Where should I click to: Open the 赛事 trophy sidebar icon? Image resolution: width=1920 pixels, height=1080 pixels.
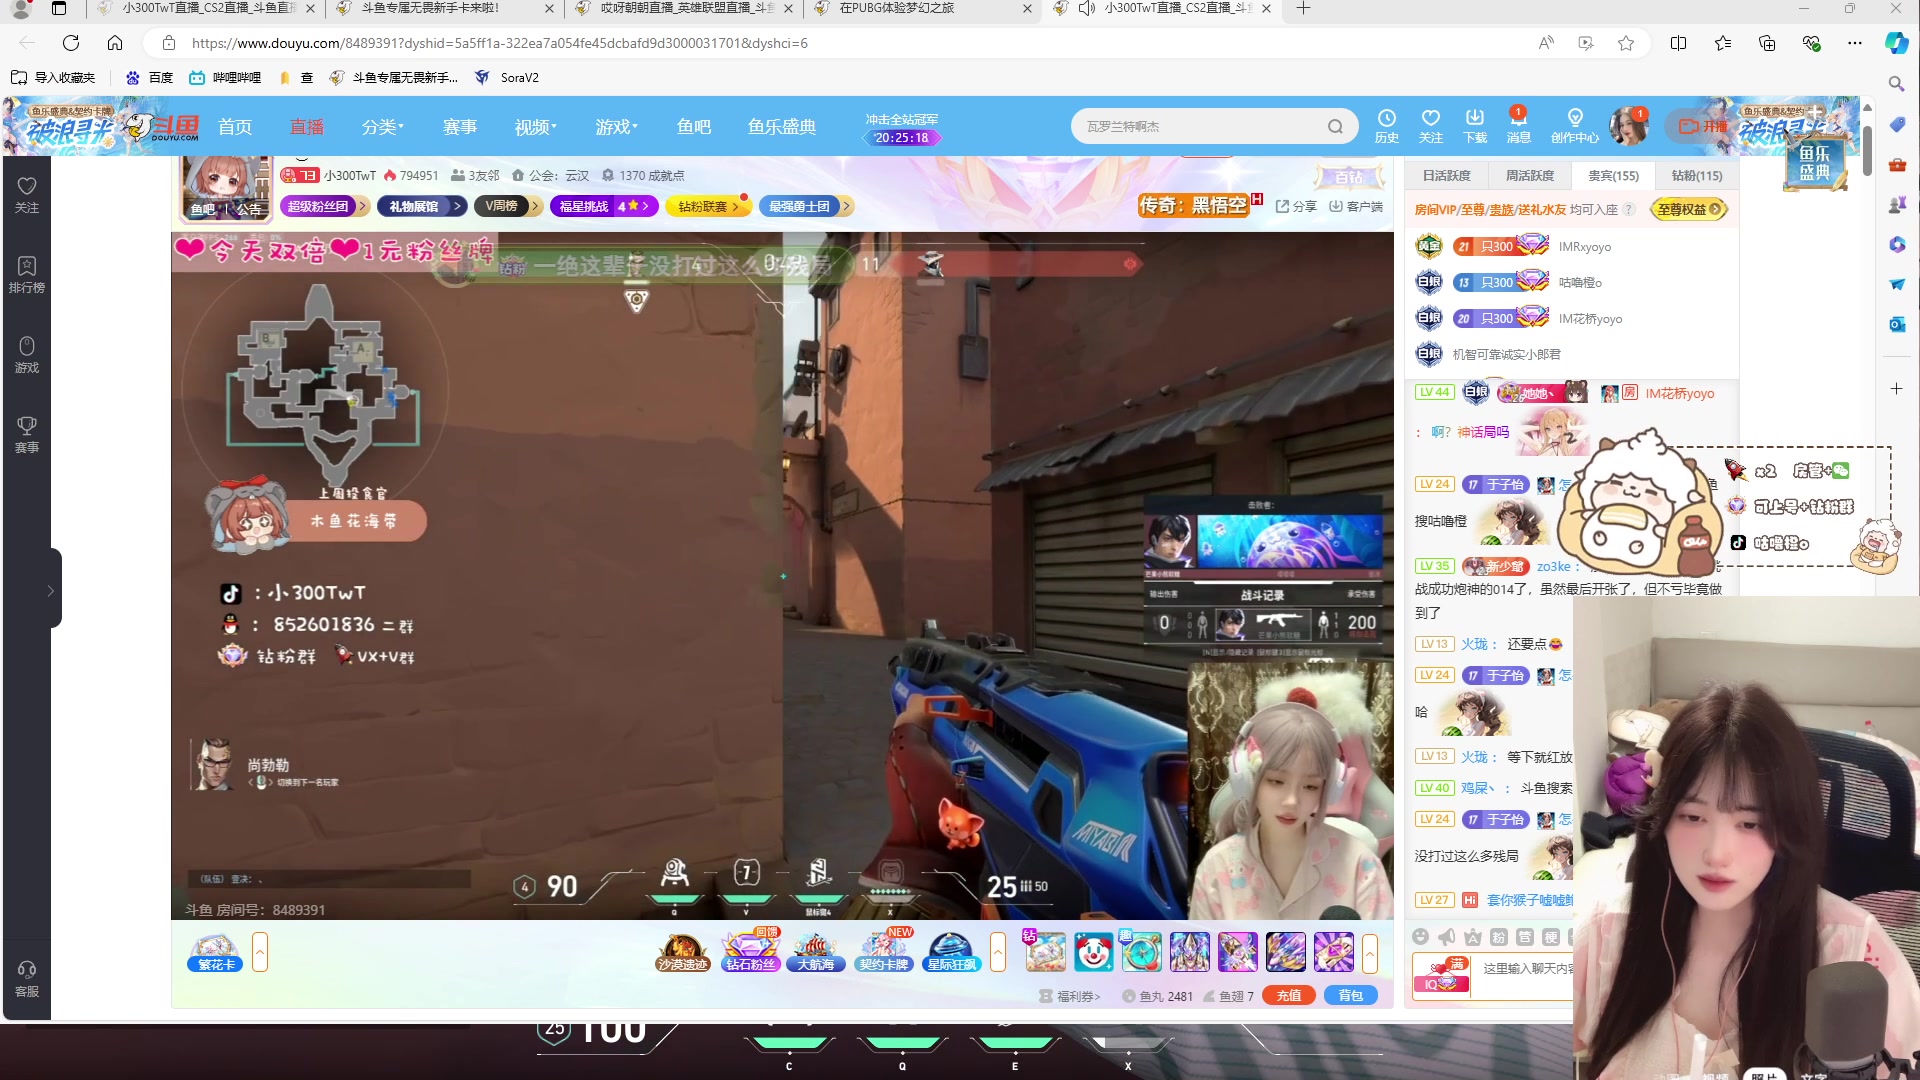(x=27, y=434)
